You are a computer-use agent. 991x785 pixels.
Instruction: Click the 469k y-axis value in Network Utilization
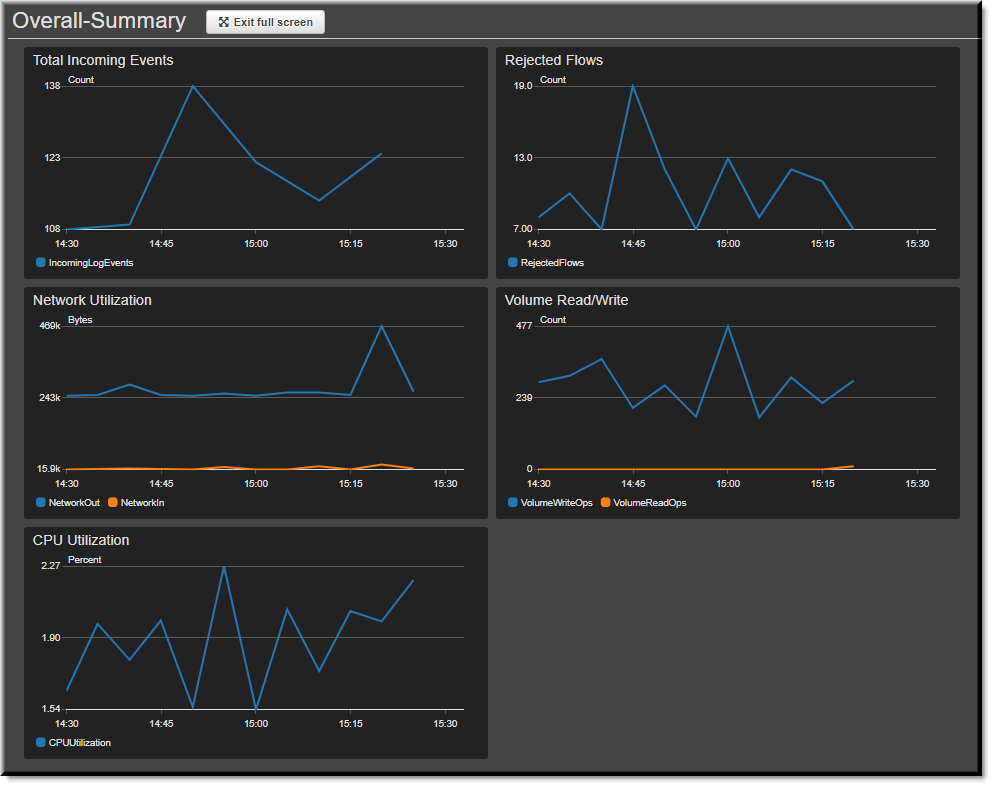50,326
